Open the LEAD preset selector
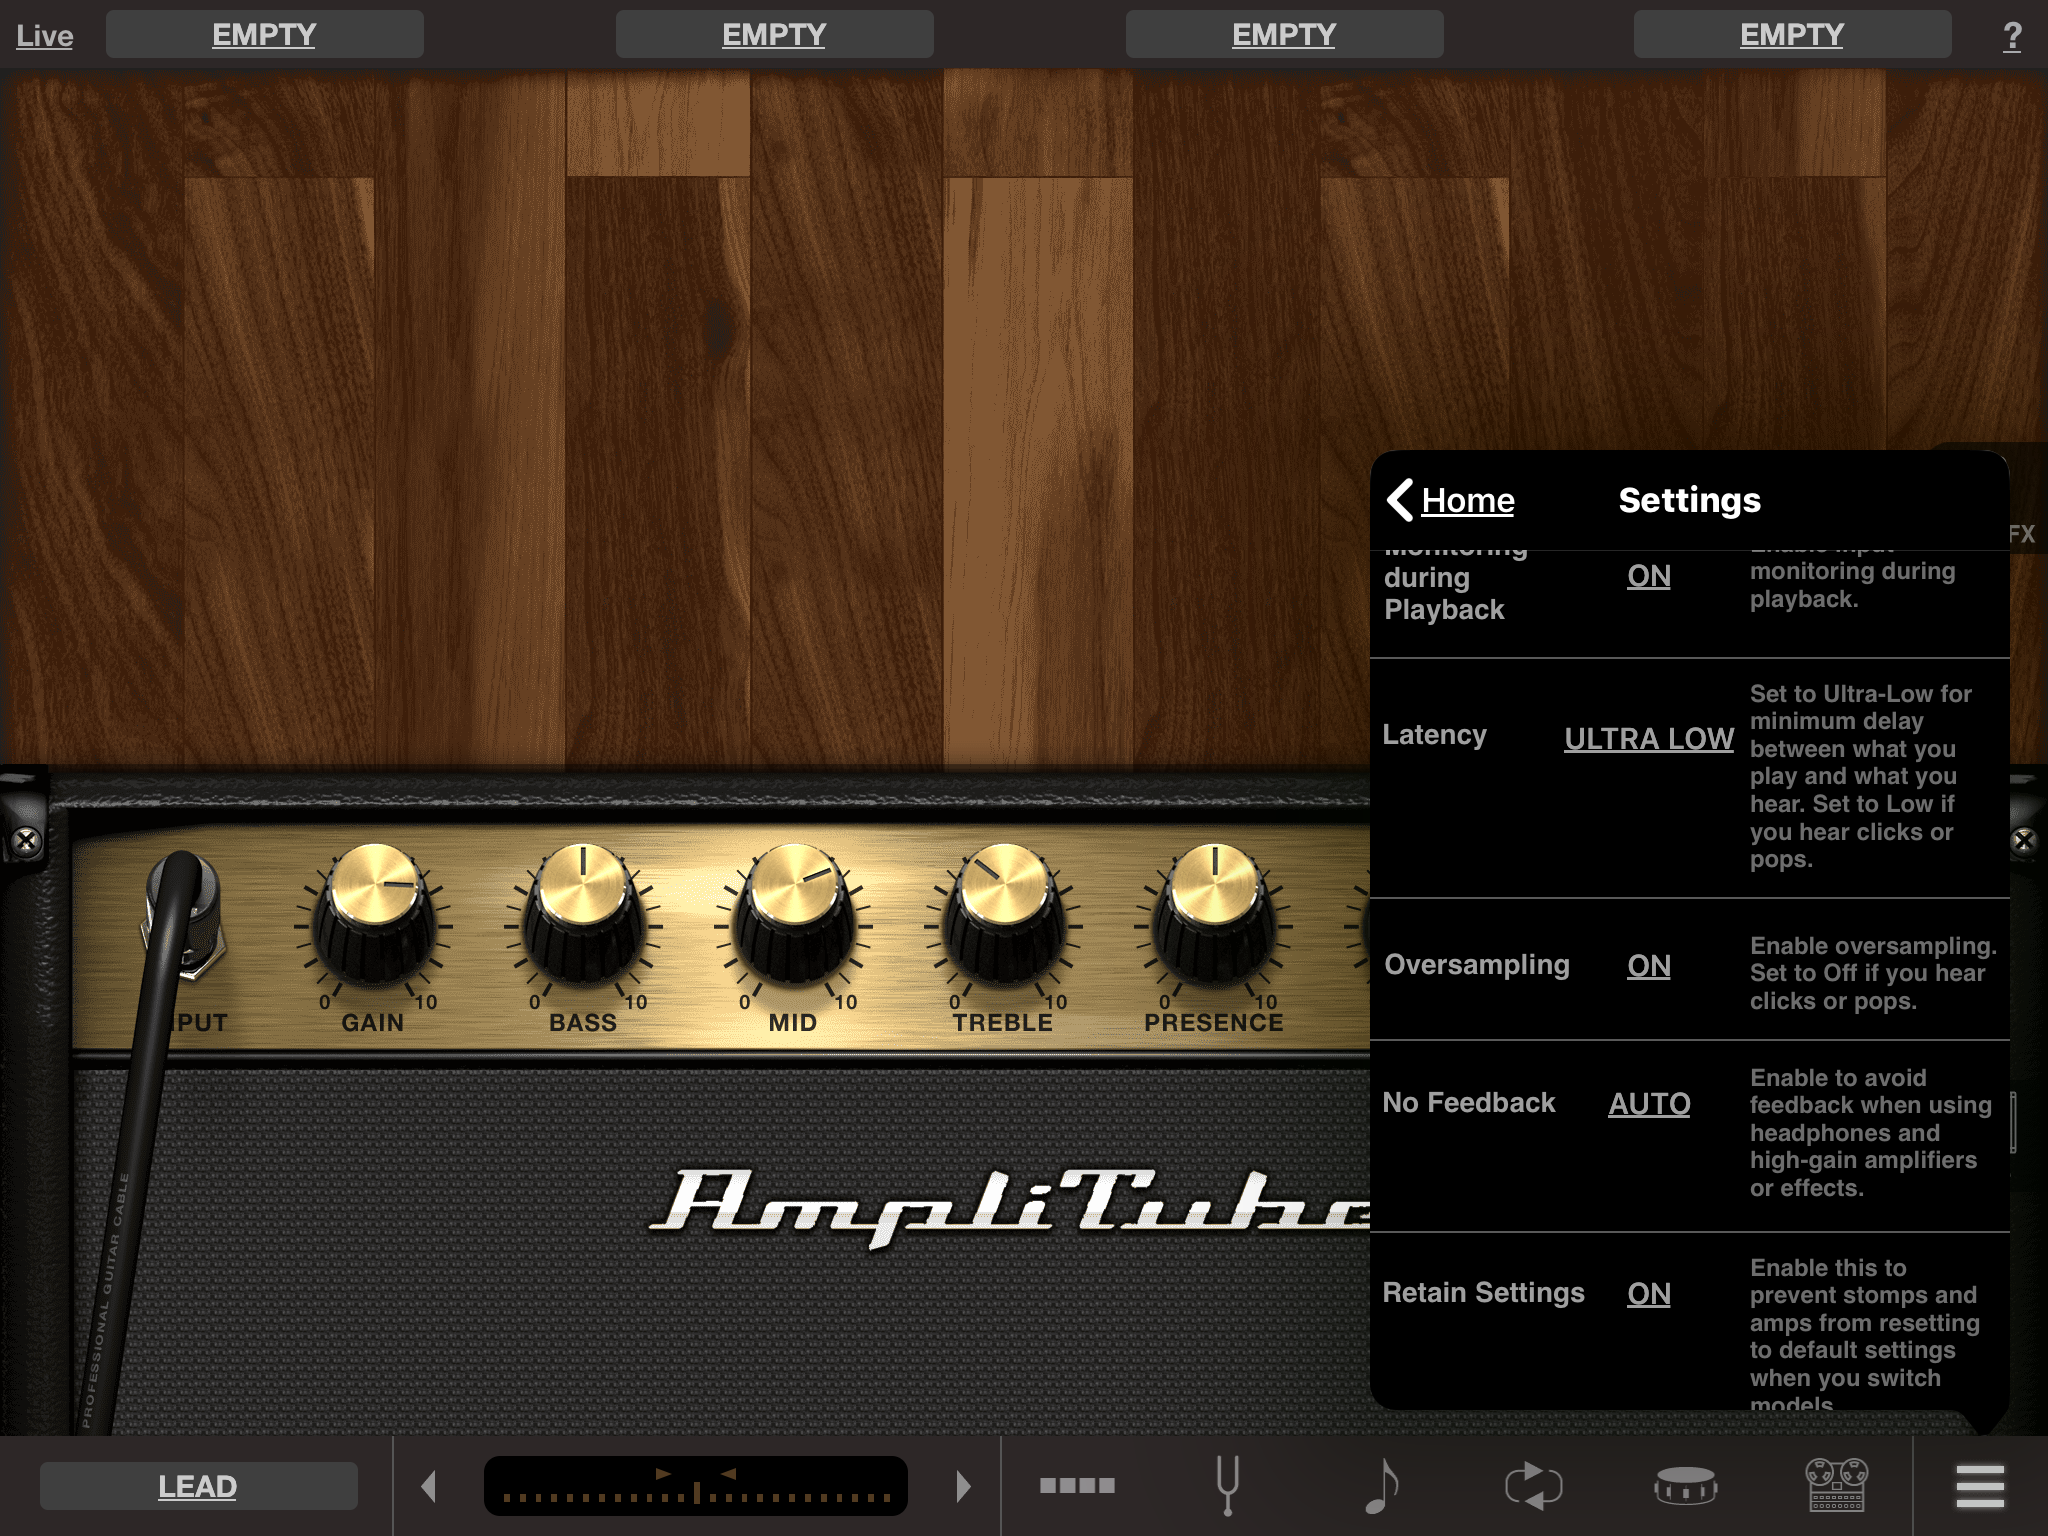This screenshot has height=1536, width=2048. [197, 1487]
